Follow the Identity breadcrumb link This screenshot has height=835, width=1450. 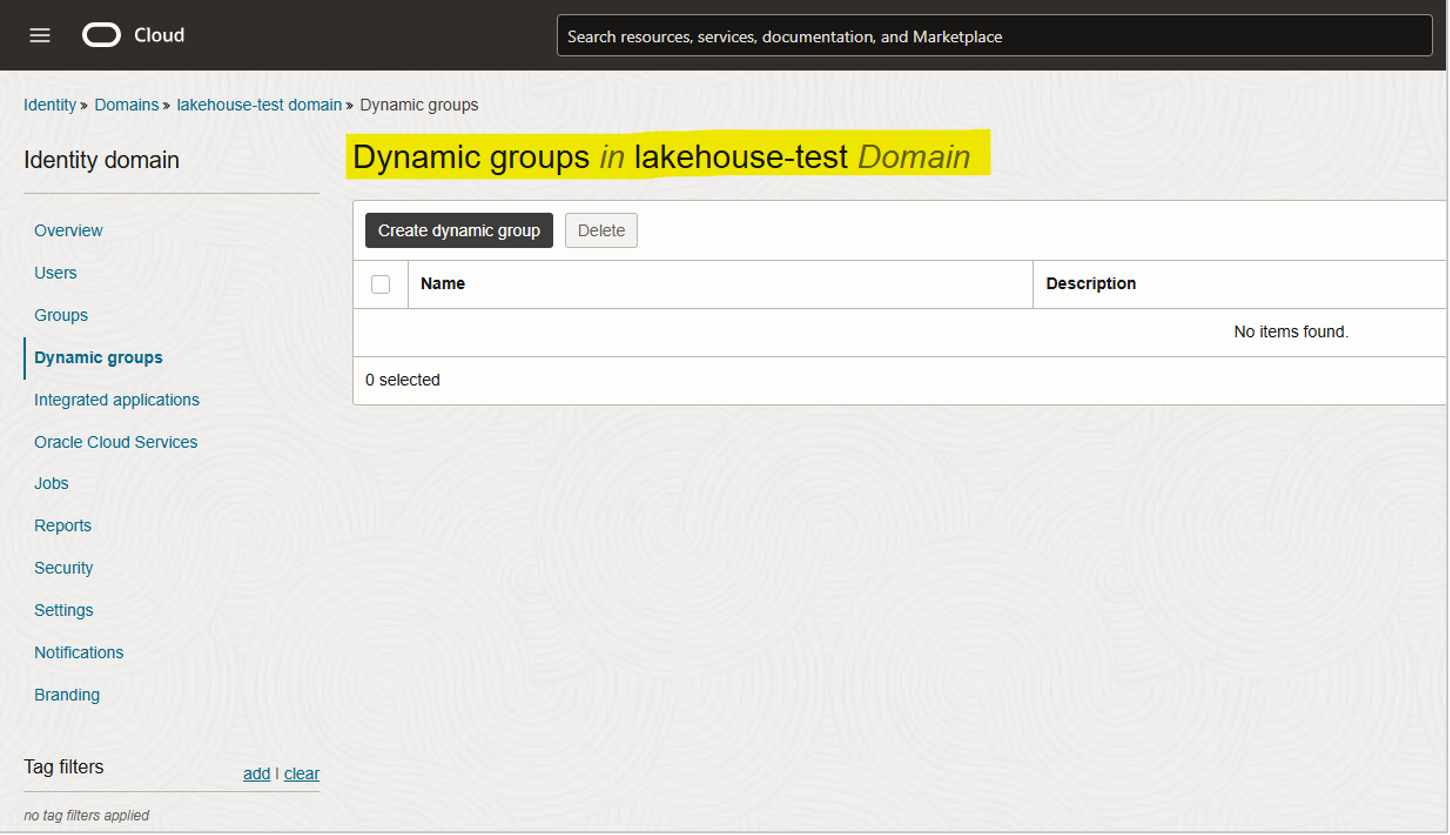click(50, 104)
